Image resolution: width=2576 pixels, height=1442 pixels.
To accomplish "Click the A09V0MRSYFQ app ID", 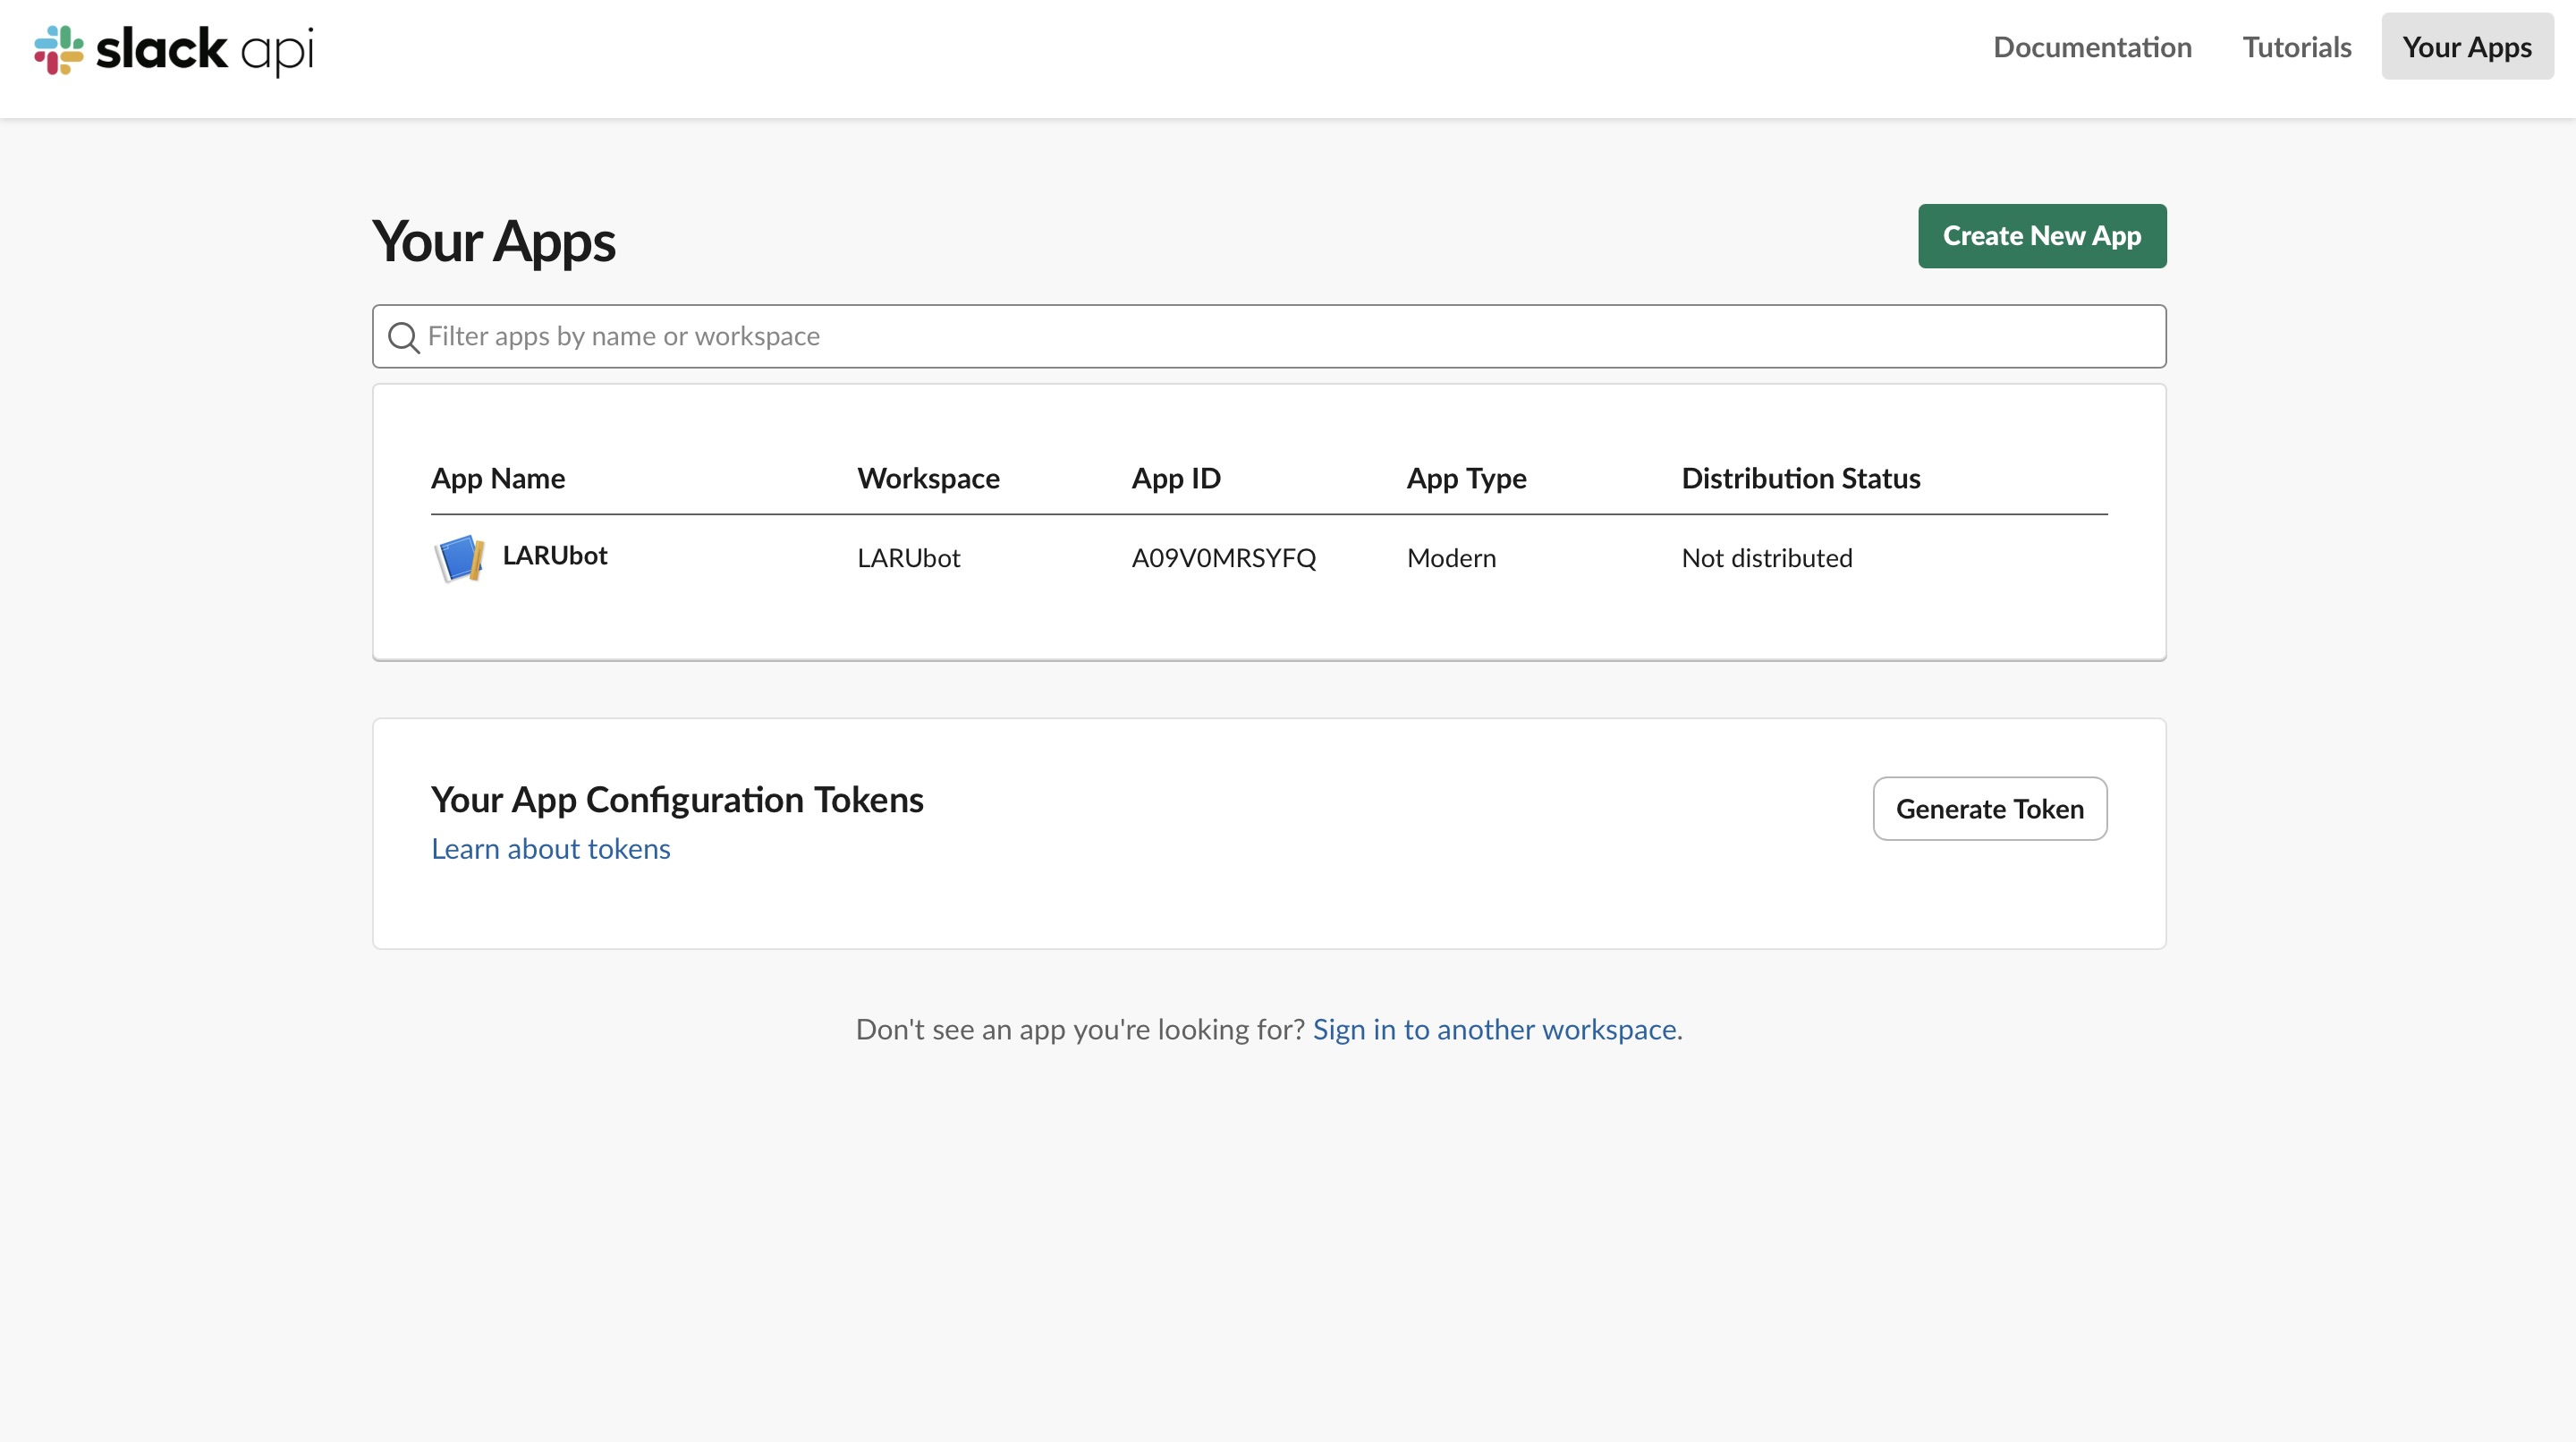I will [x=1223, y=558].
